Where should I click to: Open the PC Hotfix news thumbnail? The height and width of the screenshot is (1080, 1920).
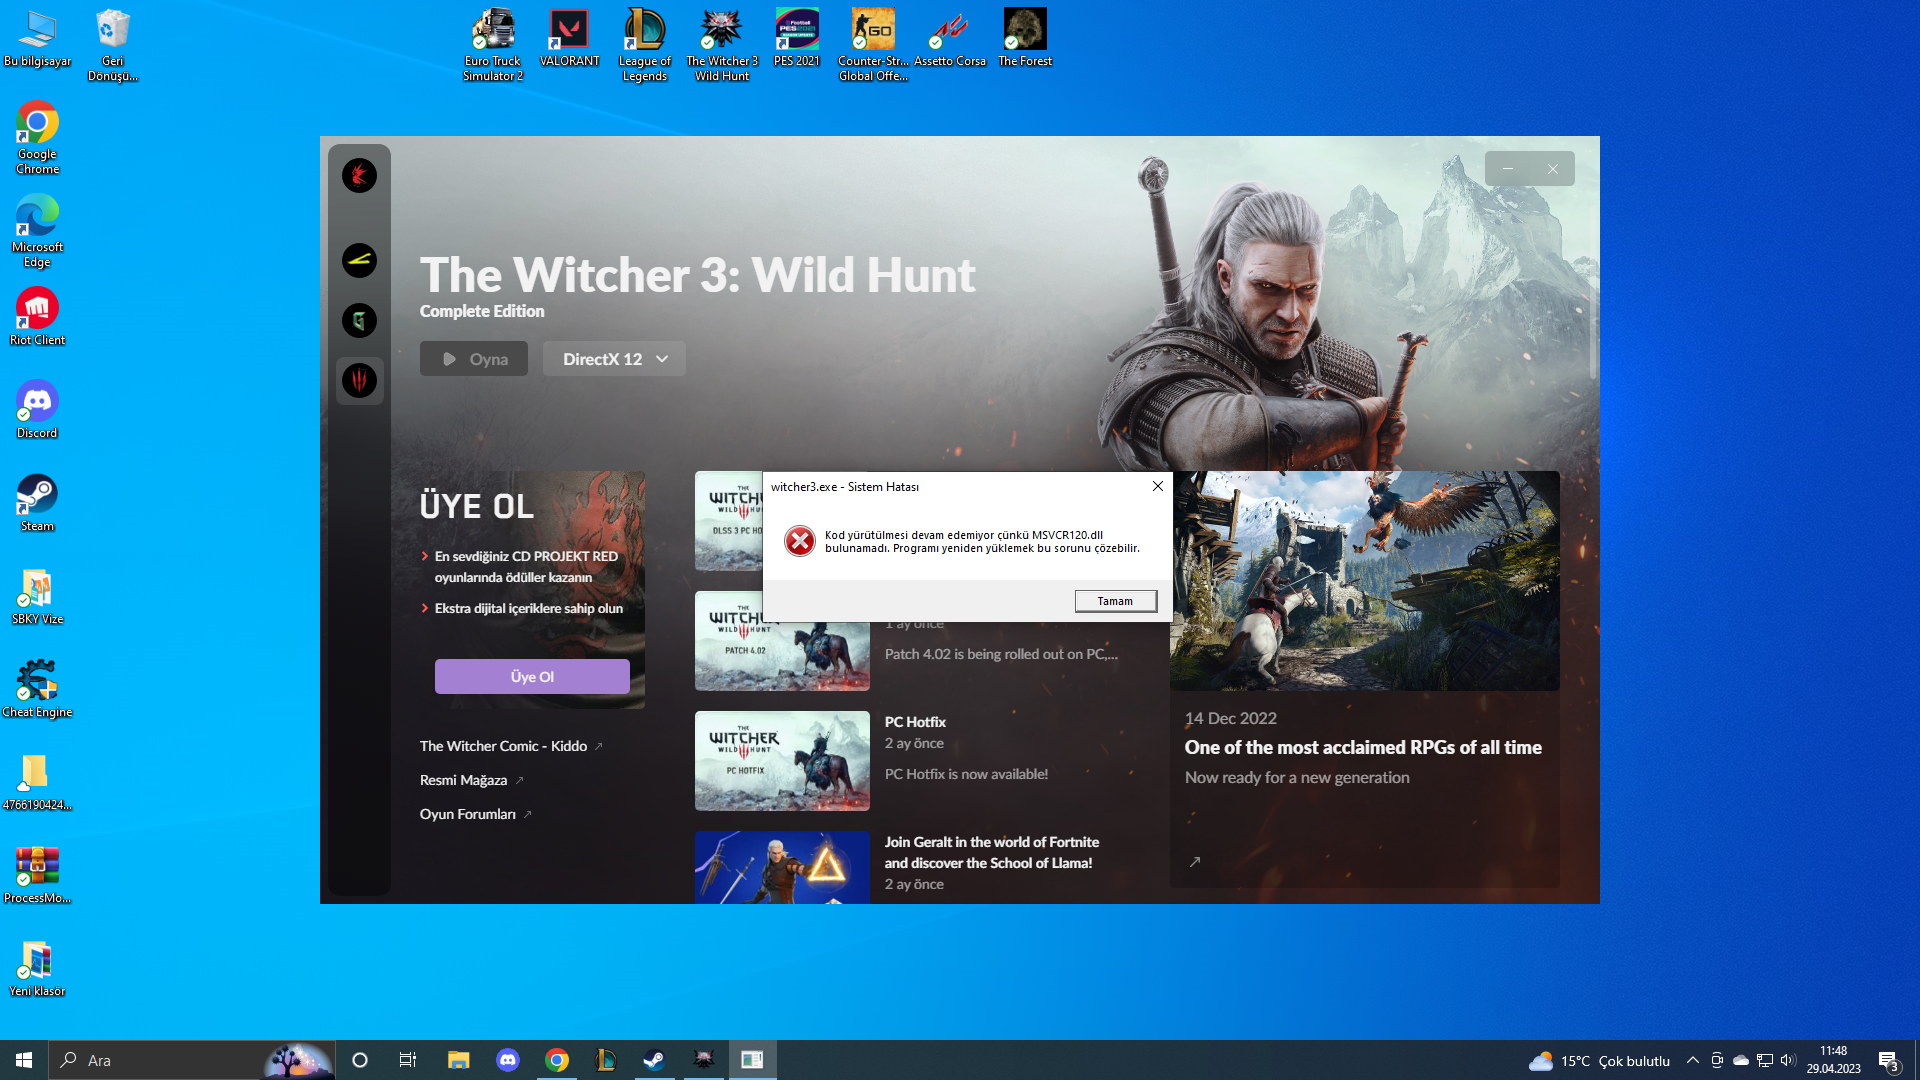point(782,760)
